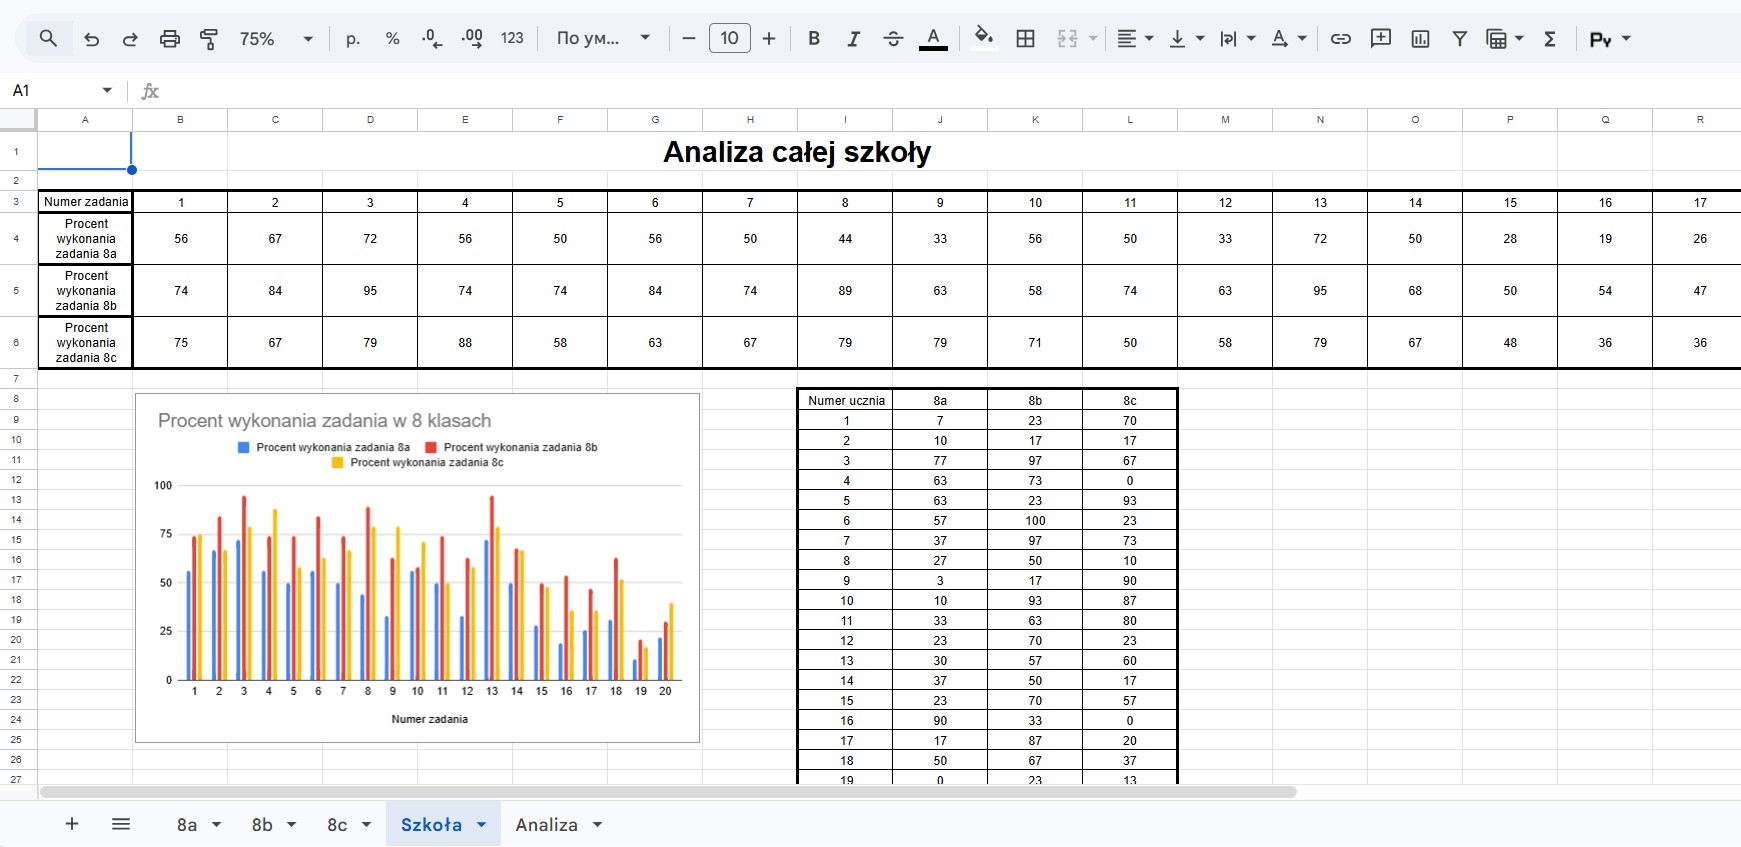This screenshot has height=847, width=1741.
Task: Open the Borders tool
Action: tap(1025, 39)
